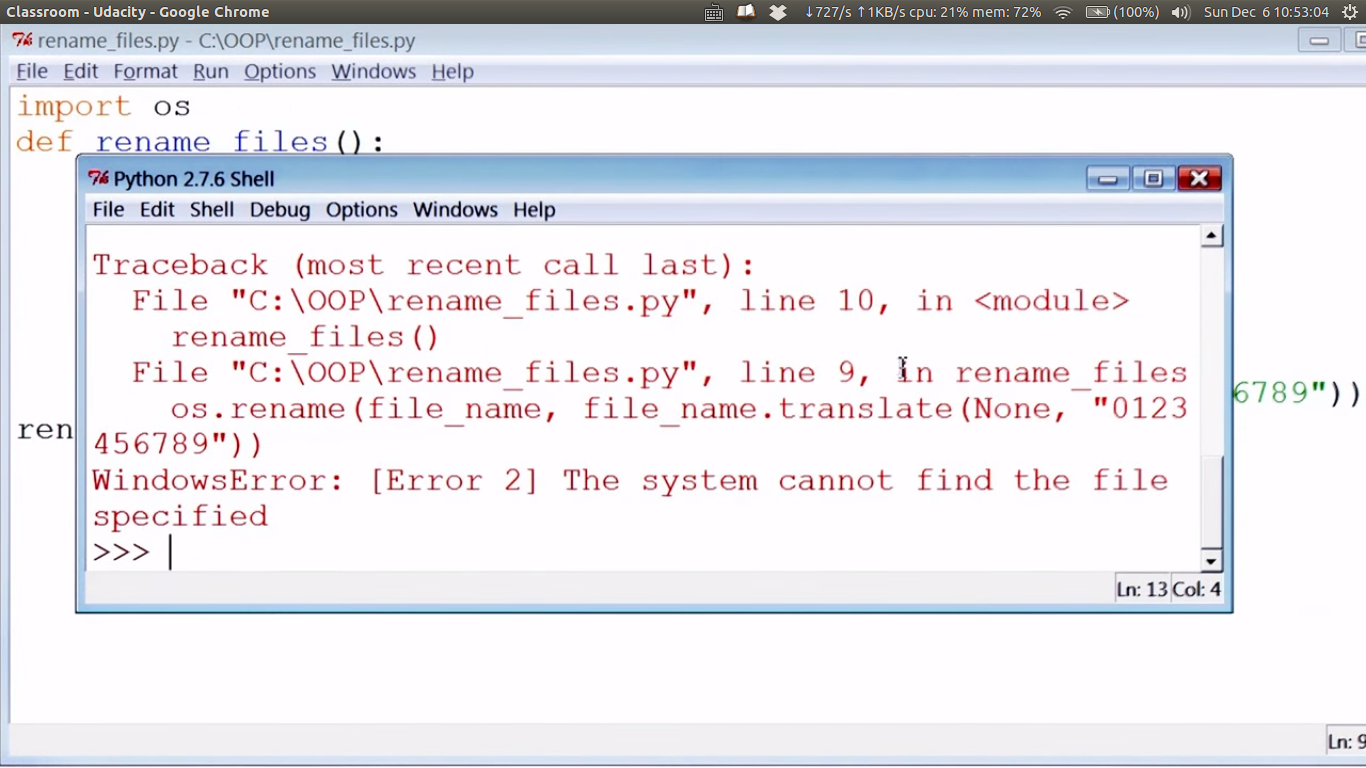Viewport: 1366px width, 768px height.
Task: Open Debug menu in Python Shell
Action: (280, 210)
